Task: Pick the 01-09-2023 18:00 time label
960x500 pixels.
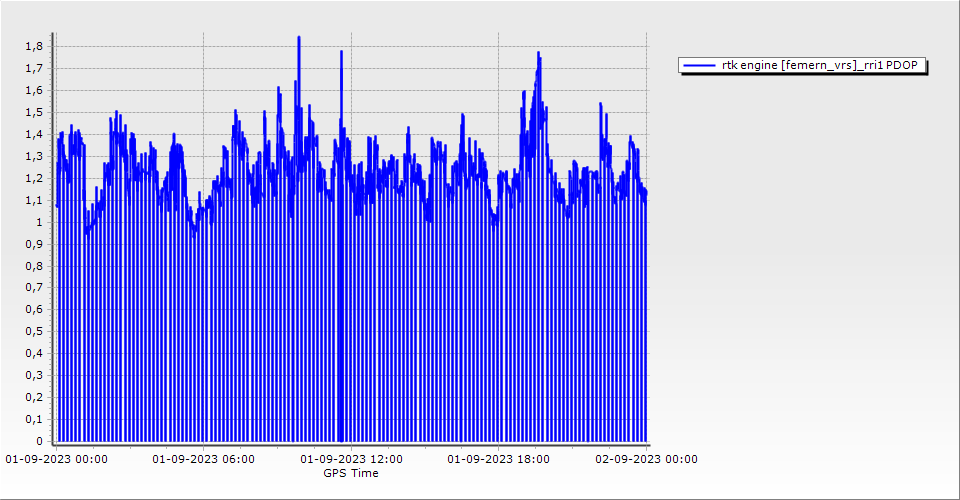Action: tap(499, 460)
